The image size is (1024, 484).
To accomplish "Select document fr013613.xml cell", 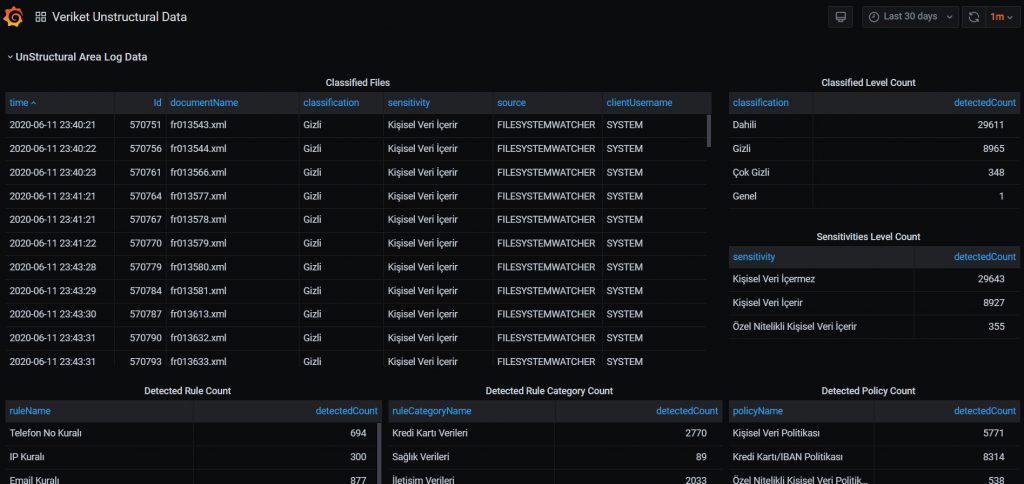I will (x=199, y=314).
